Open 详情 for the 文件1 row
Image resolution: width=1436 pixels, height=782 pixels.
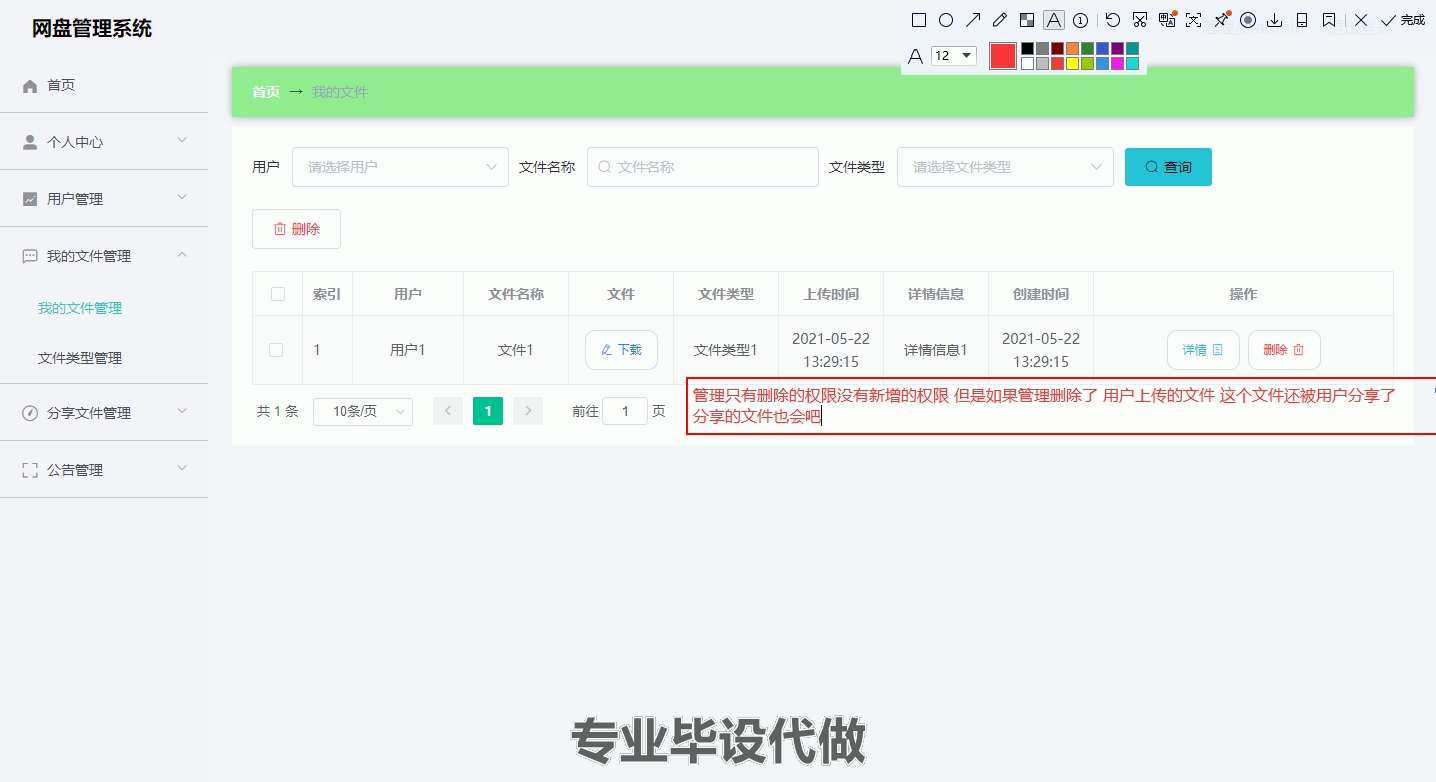(1203, 350)
